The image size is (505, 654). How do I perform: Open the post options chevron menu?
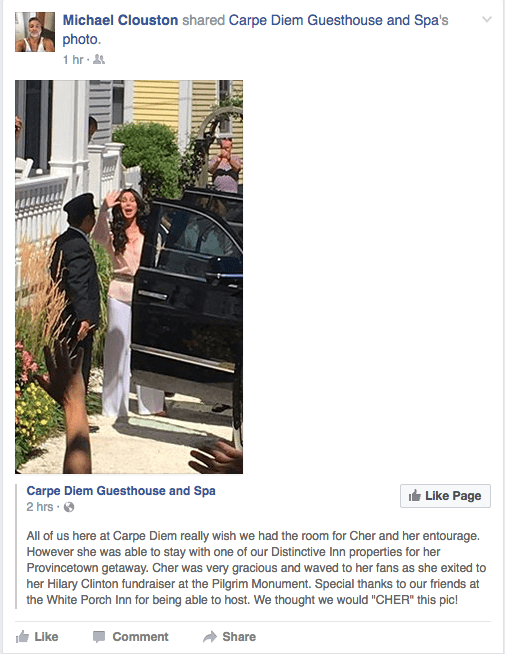pos(487,19)
